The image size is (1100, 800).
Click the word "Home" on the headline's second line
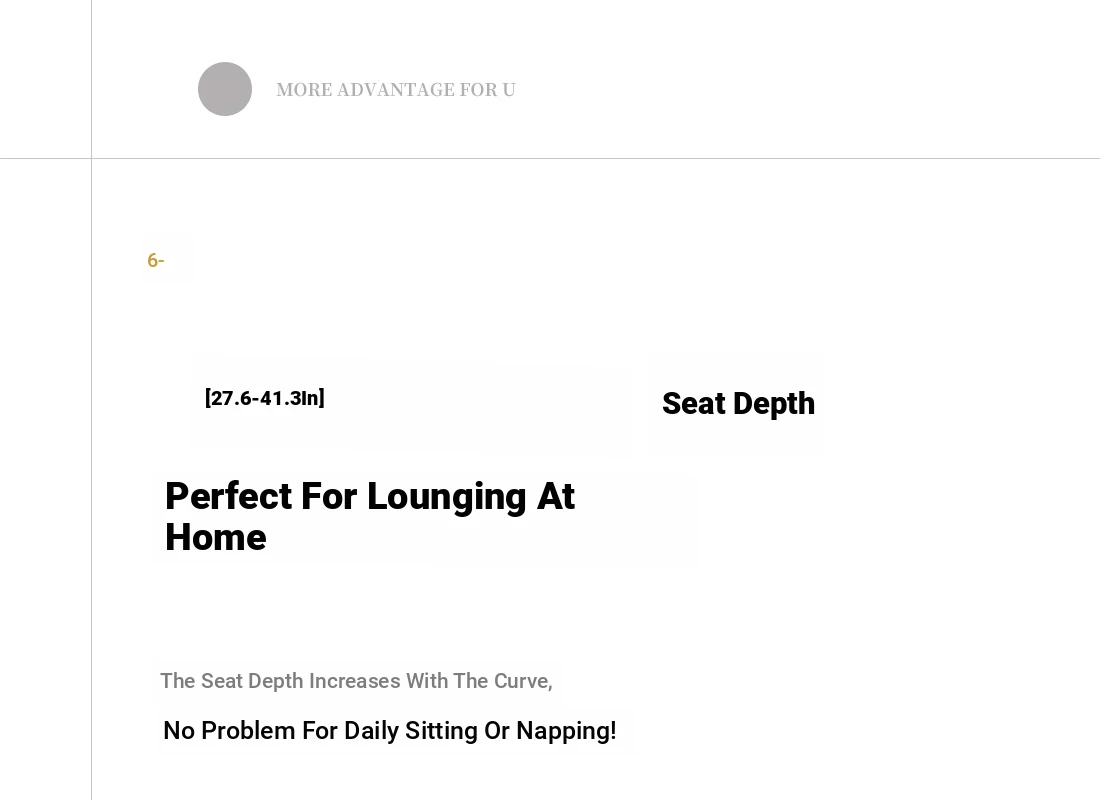pyautogui.click(x=215, y=537)
